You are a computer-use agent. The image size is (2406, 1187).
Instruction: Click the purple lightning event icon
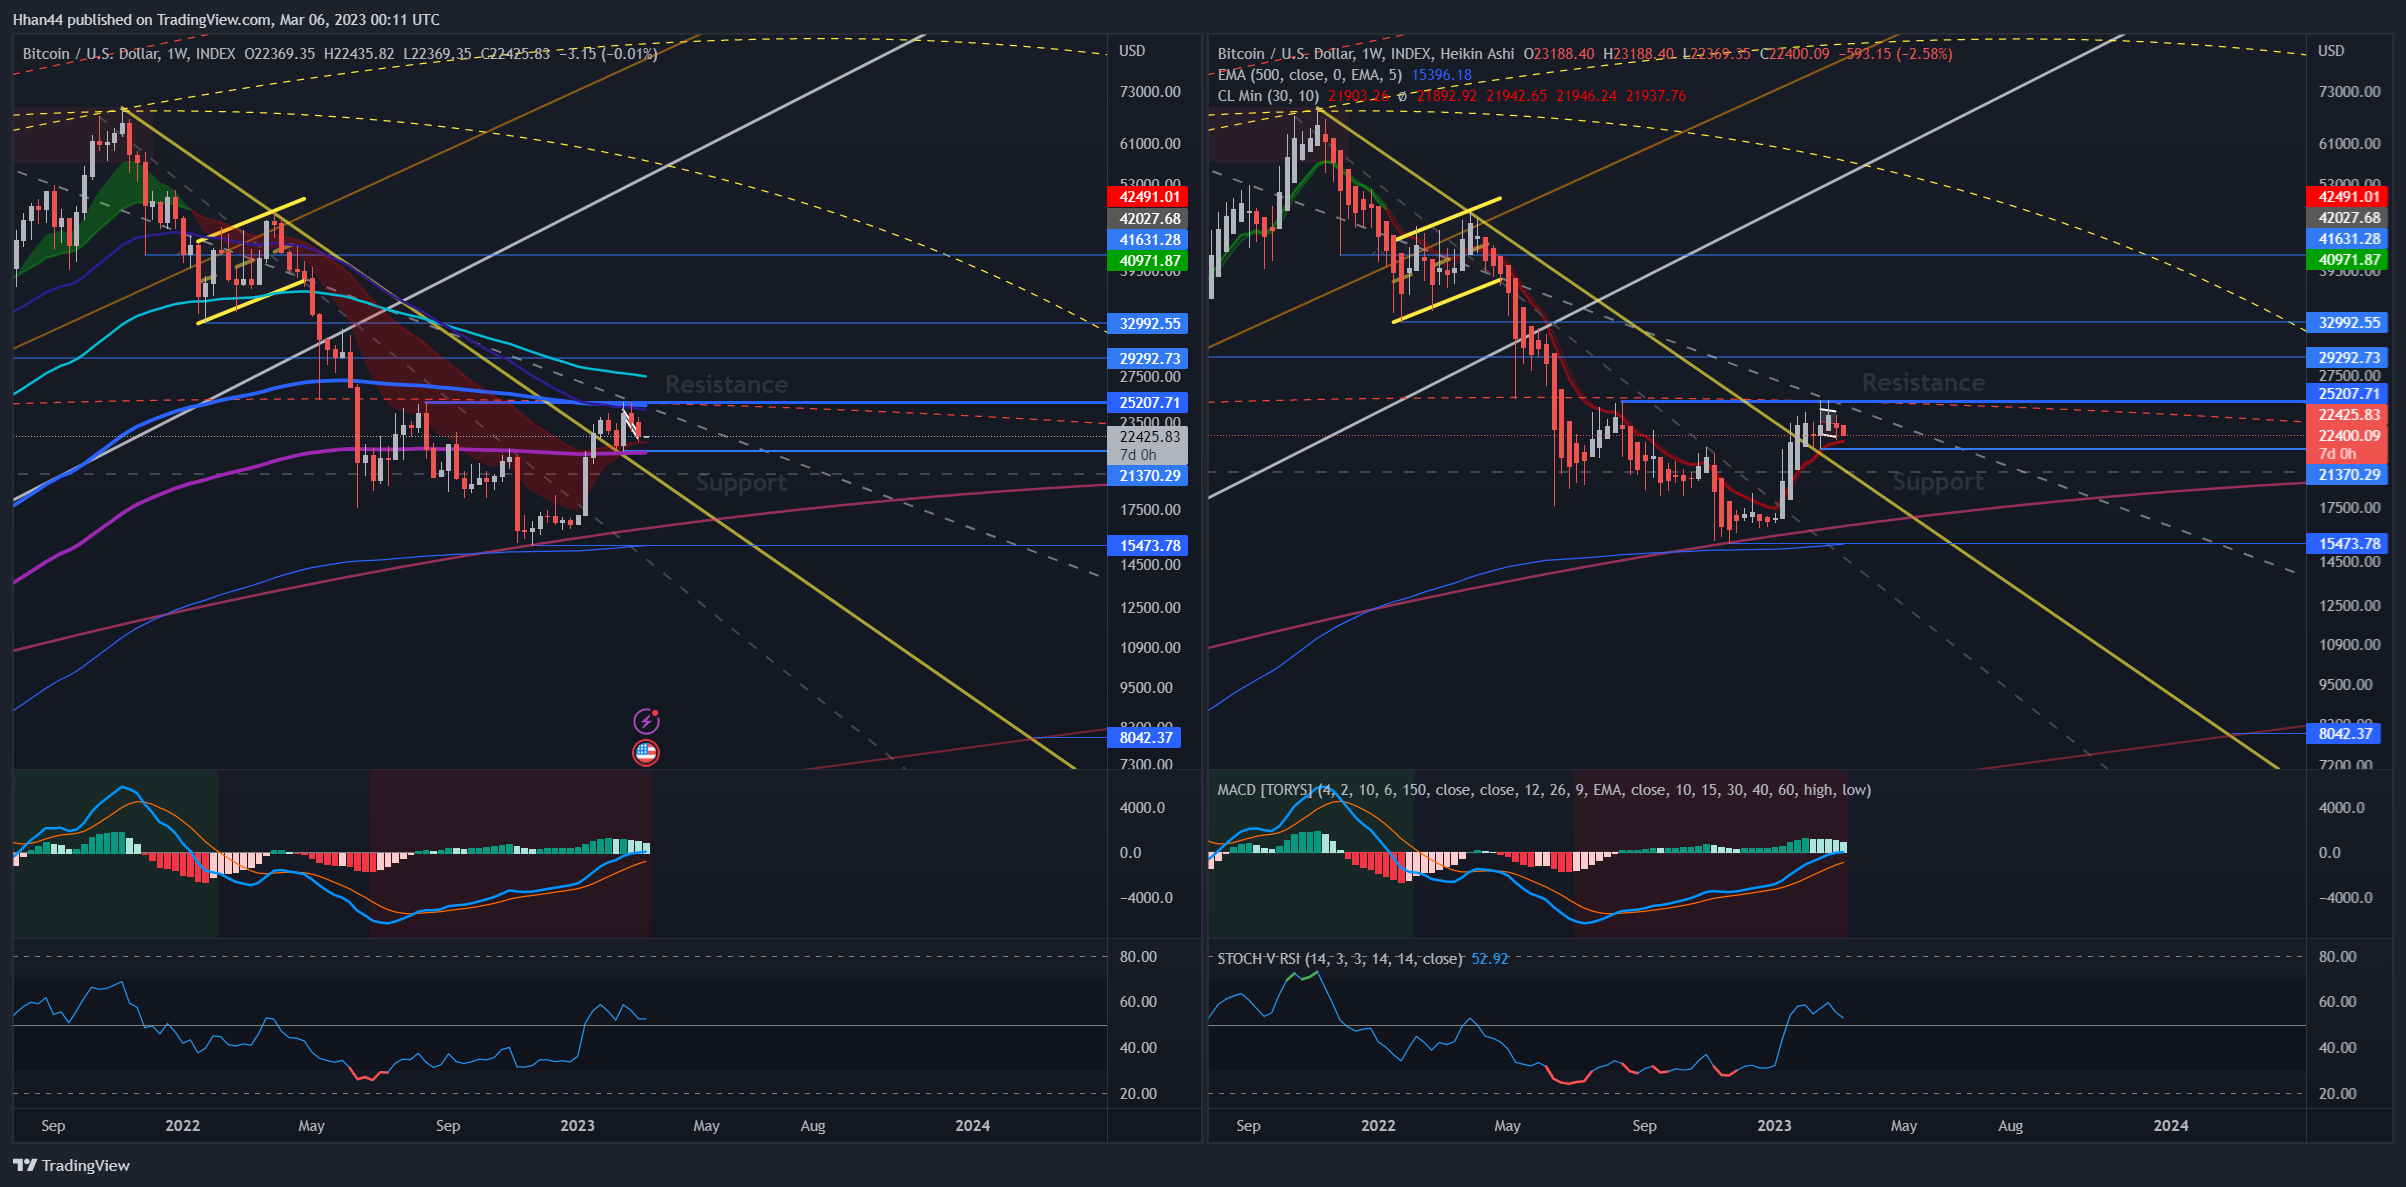click(646, 721)
